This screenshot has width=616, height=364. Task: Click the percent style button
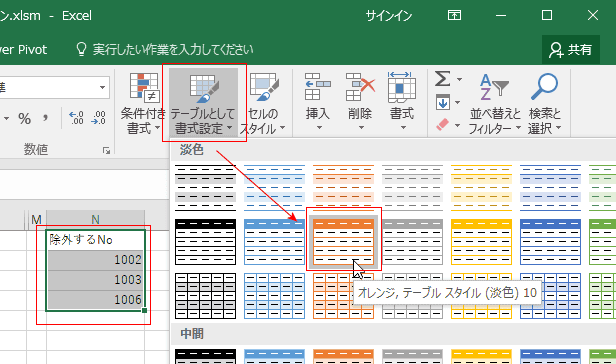point(24,118)
